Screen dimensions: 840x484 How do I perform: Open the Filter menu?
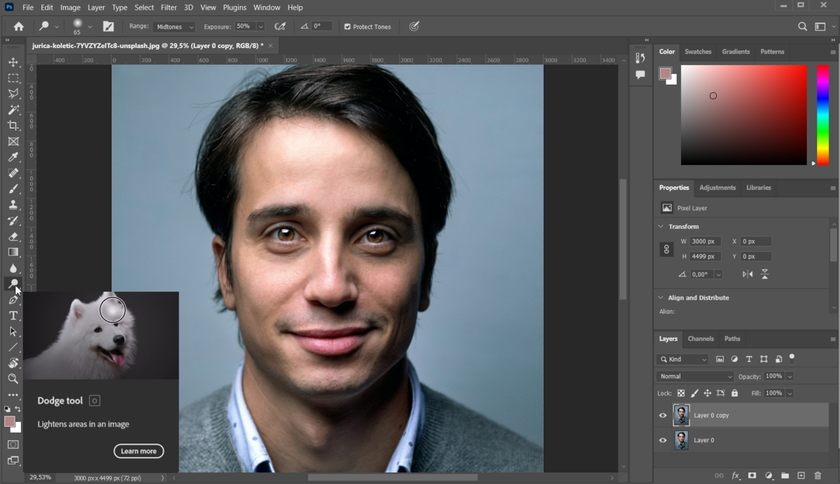[168, 7]
